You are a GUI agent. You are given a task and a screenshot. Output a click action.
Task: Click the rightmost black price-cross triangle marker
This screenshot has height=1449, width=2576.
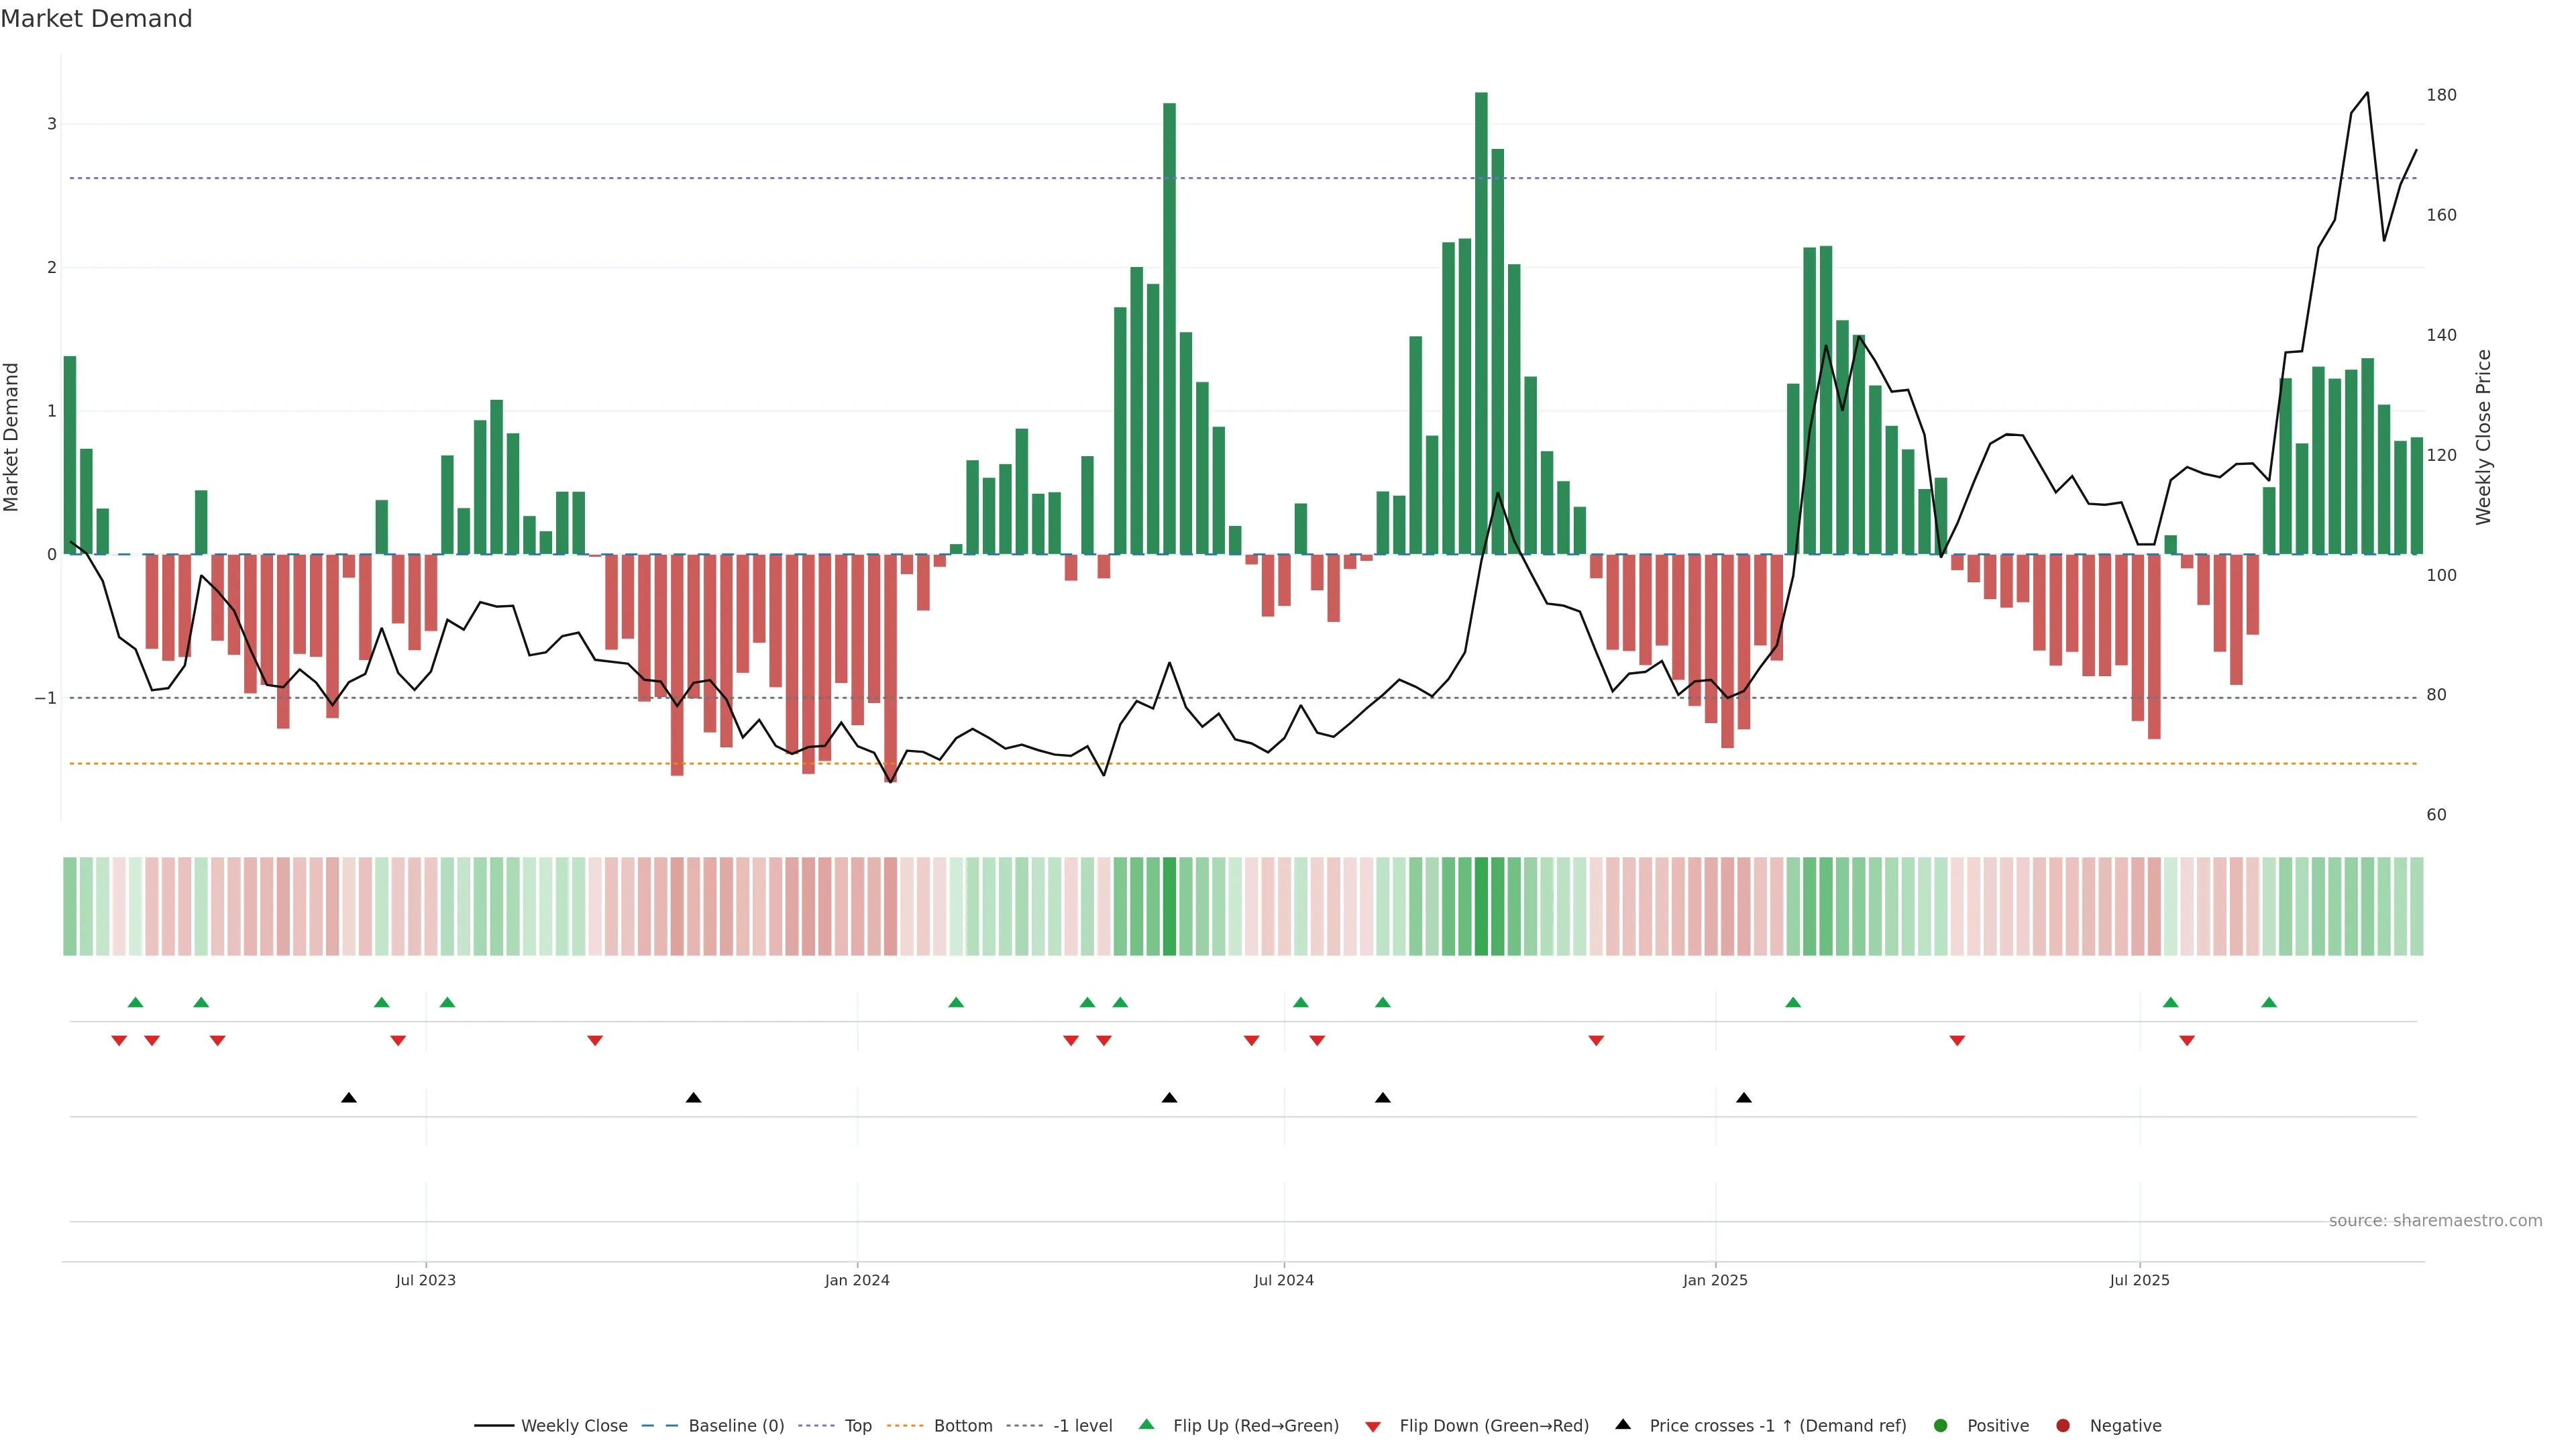tap(1744, 1098)
